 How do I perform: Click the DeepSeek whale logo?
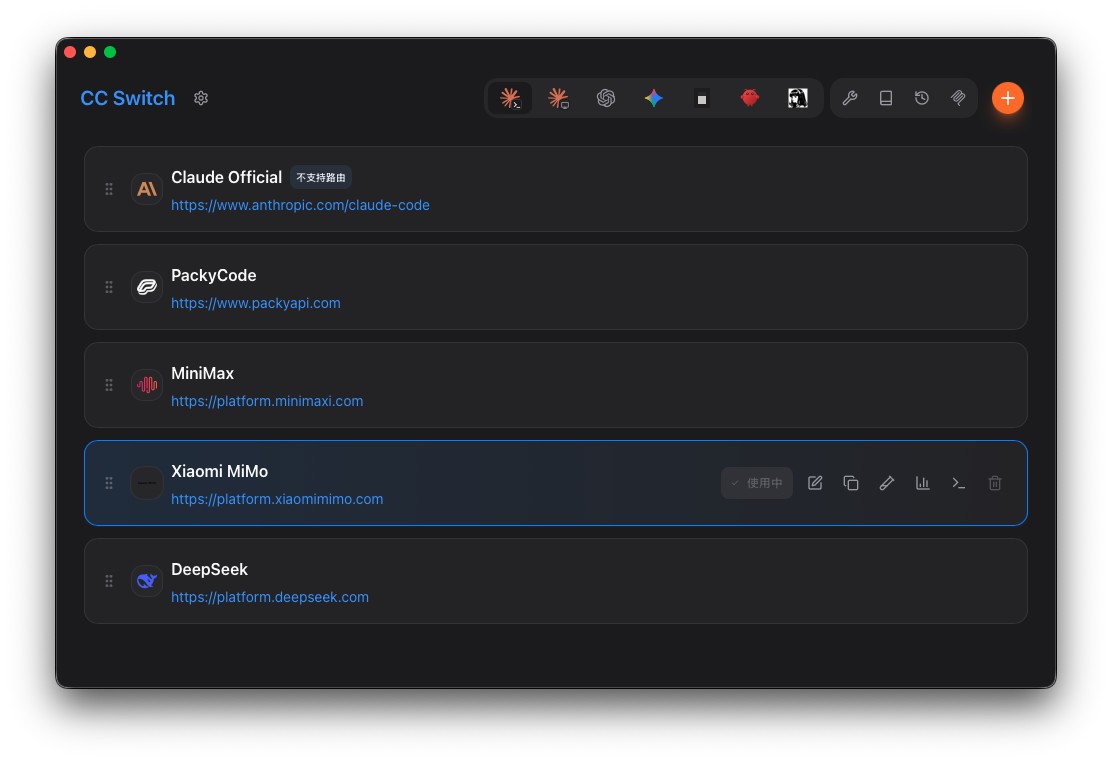pyautogui.click(x=147, y=581)
